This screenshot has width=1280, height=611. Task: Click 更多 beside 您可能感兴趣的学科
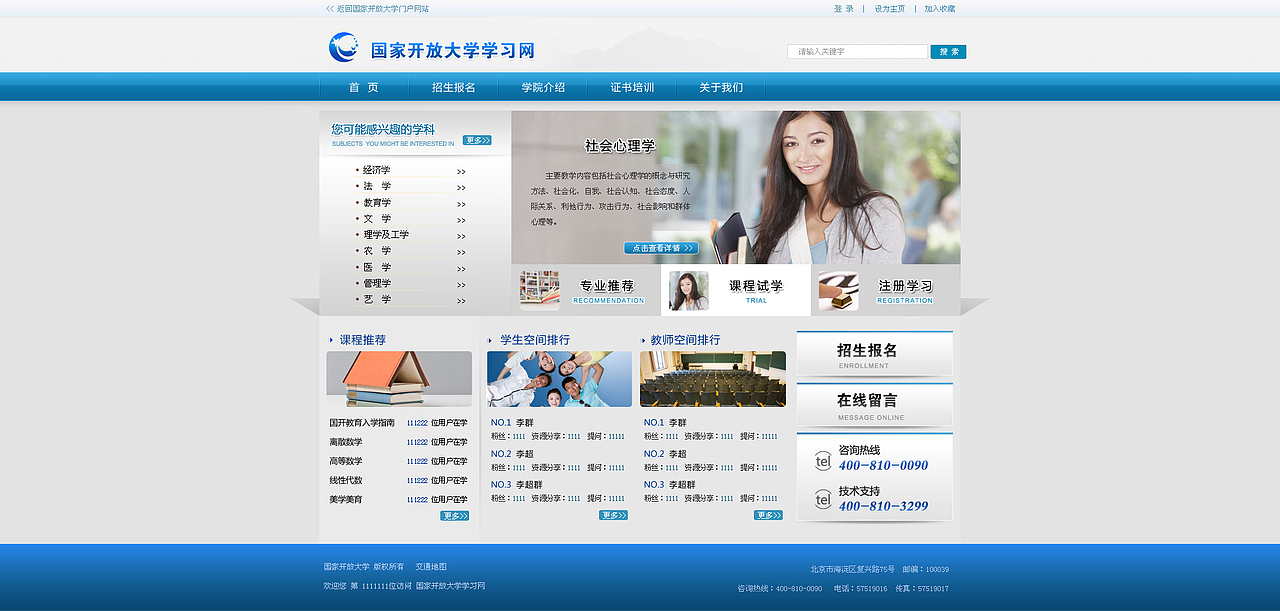[x=477, y=141]
